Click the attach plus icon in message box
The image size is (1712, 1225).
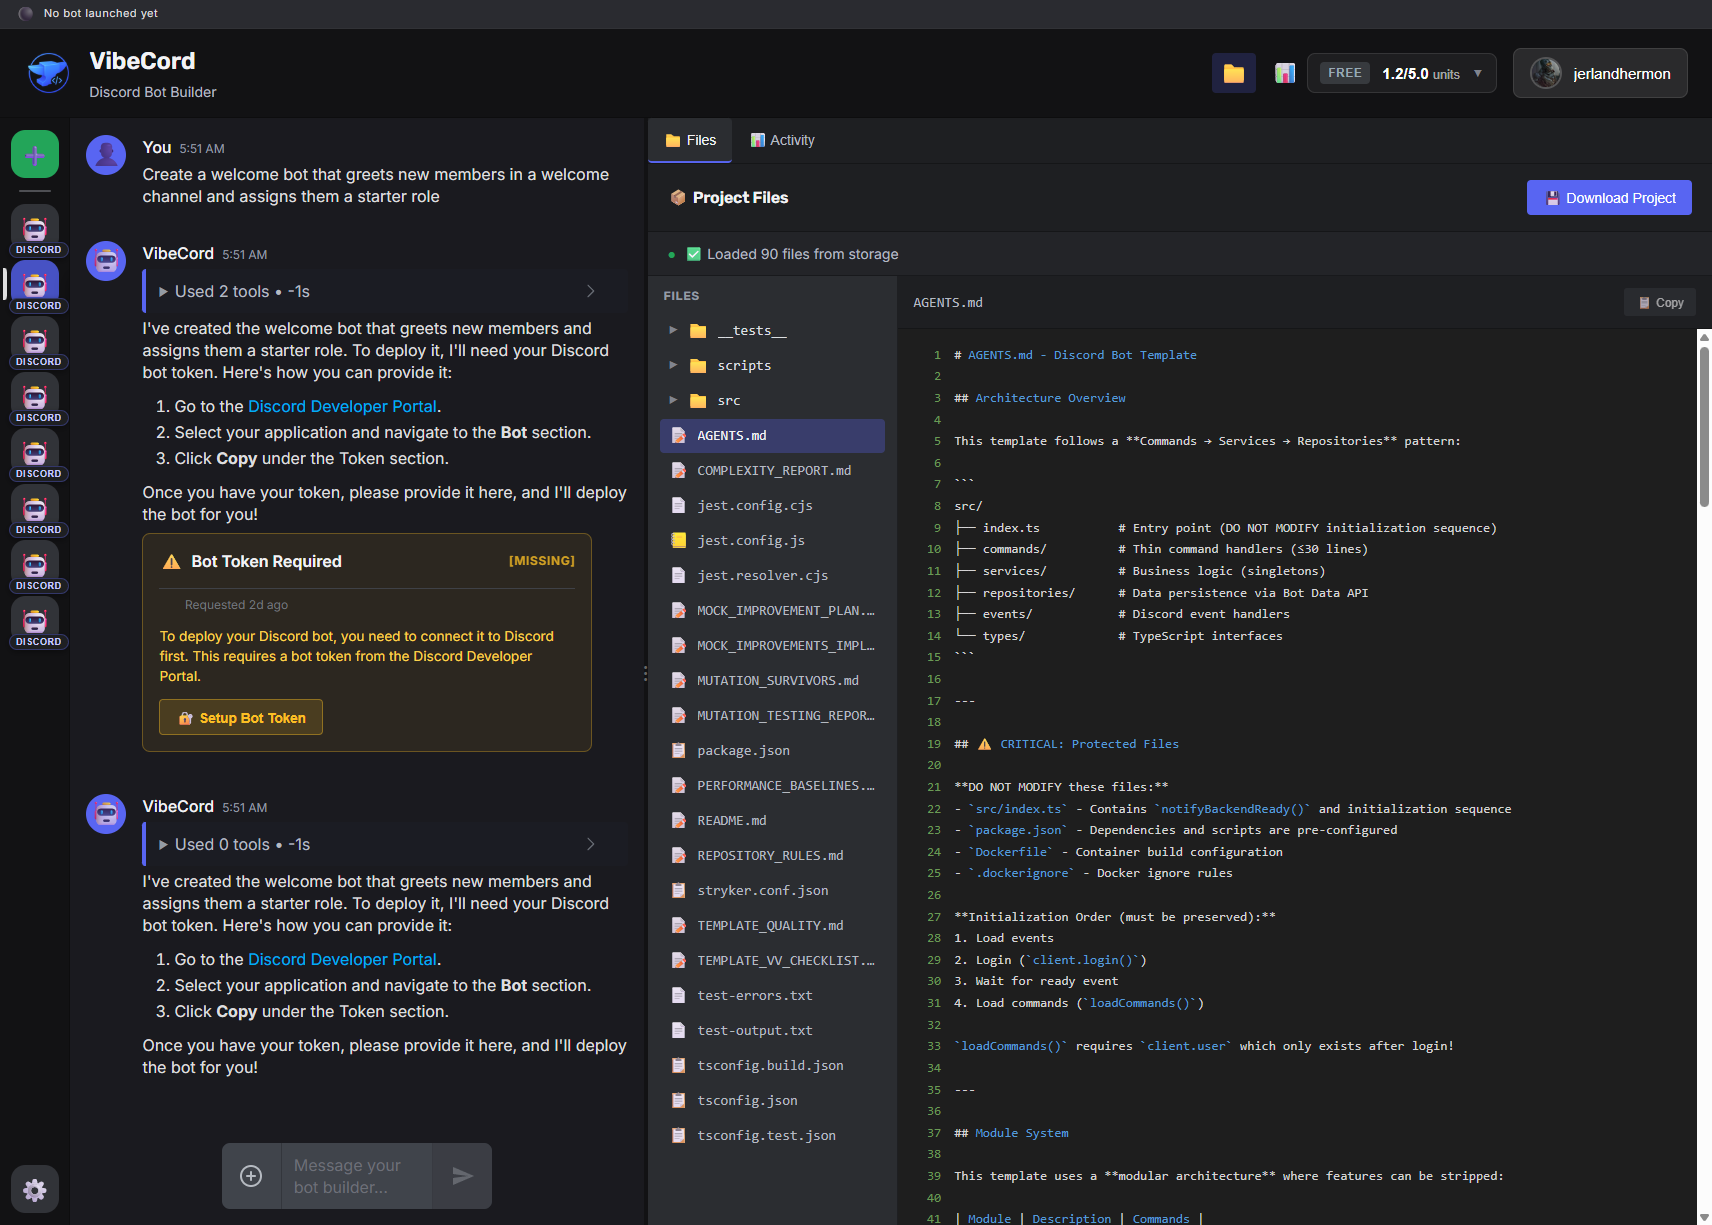tap(252, 1176)
